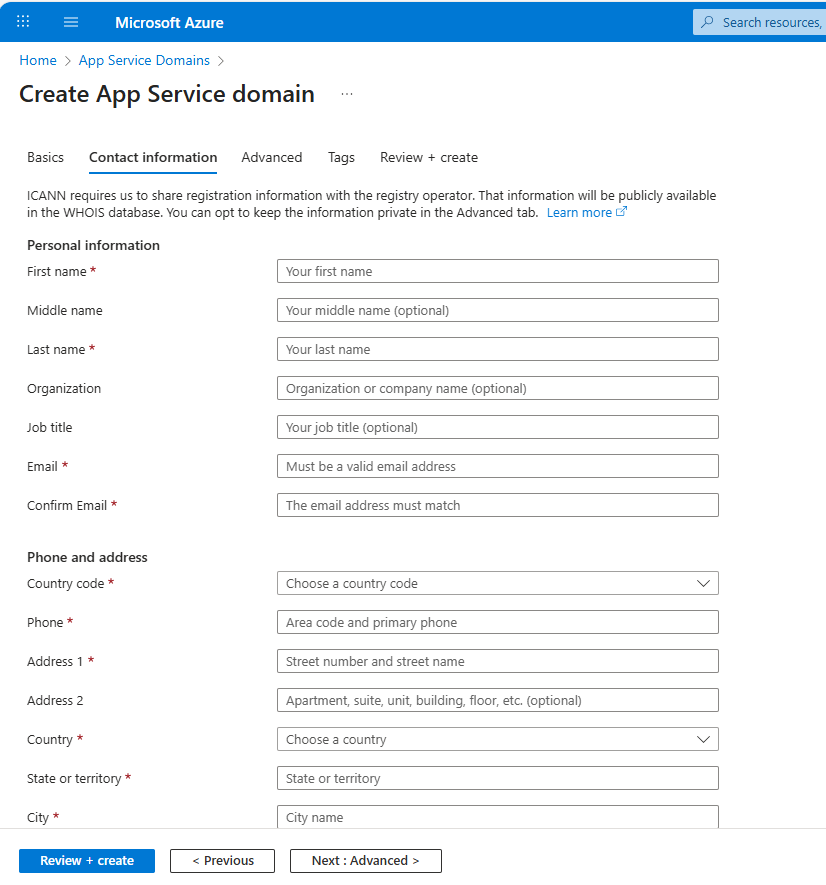This screenshot has height=885, width=826.
Task: Click the Phone and address heading
Action: click(x=87, y=558)
